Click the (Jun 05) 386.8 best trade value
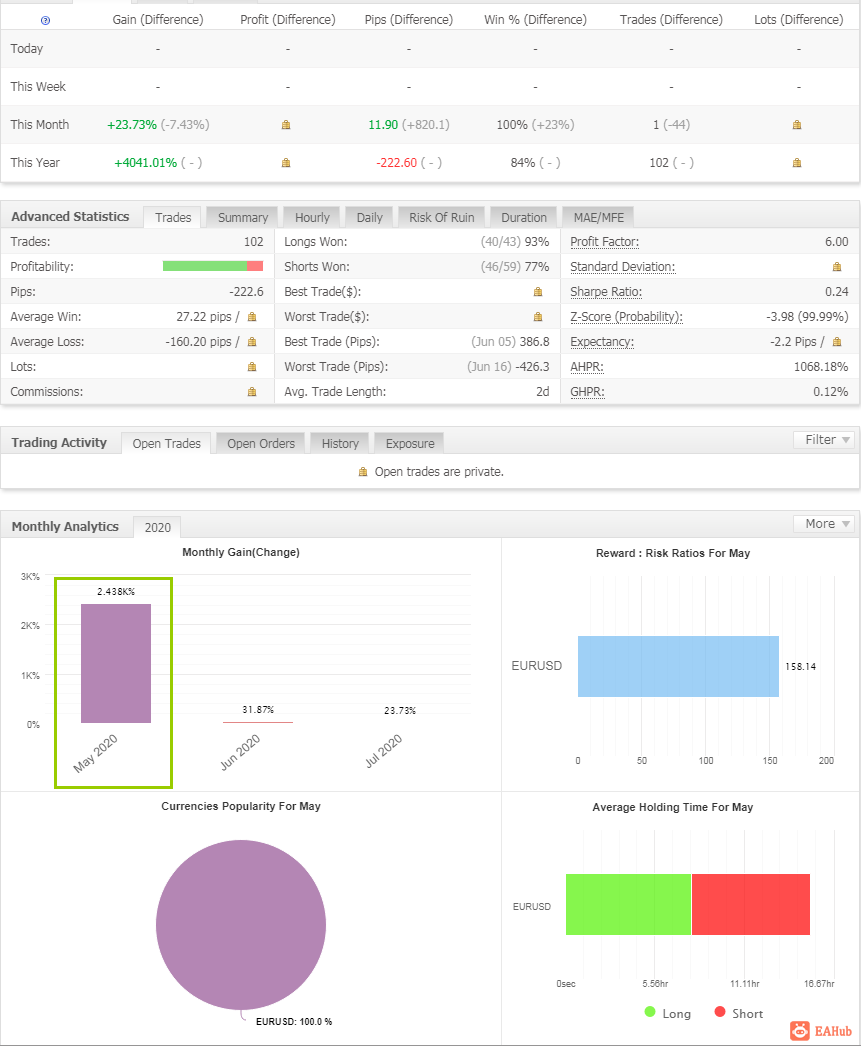This screenshot has width=861, height=1046. 510,342
